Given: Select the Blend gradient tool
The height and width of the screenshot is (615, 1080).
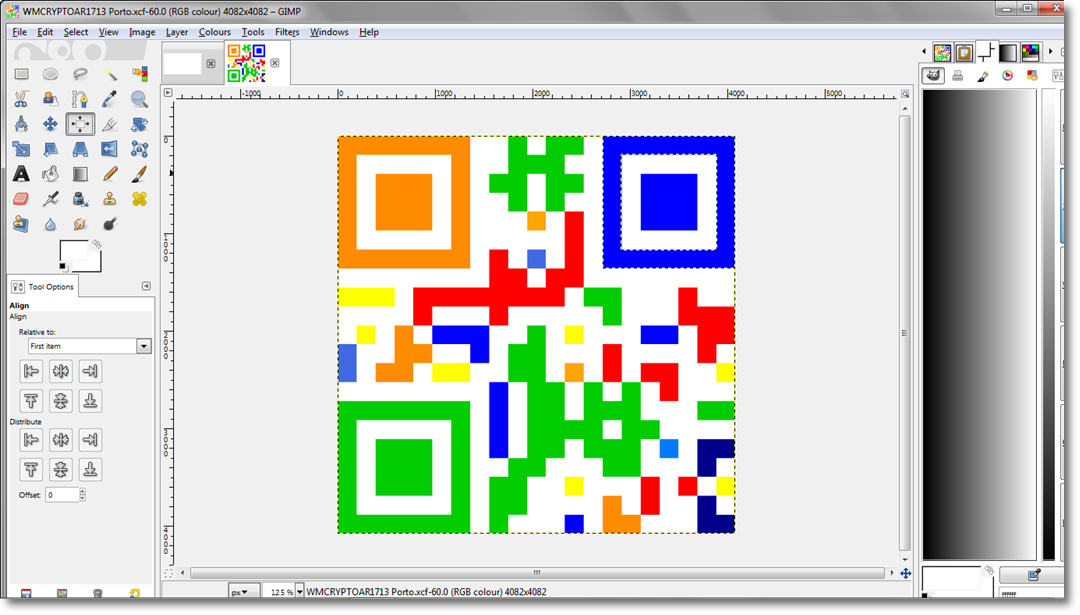Looking at the screenshot, I should coord(80,174).
